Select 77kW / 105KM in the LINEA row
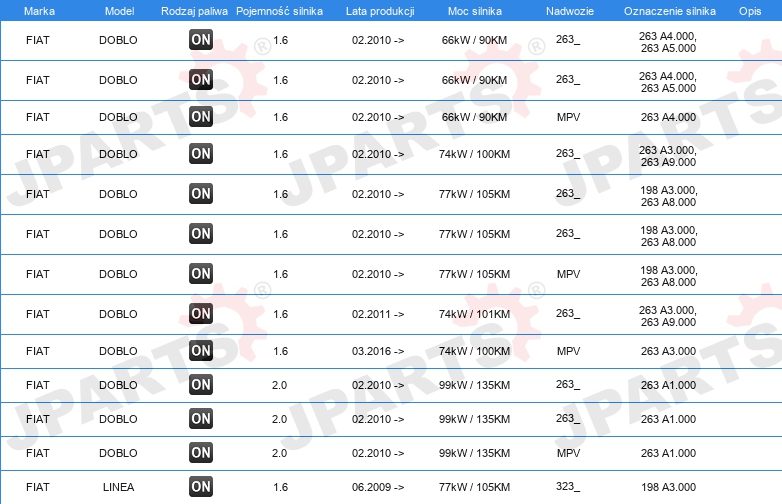Viewport: 782px width, 504px height. [474, 487]
